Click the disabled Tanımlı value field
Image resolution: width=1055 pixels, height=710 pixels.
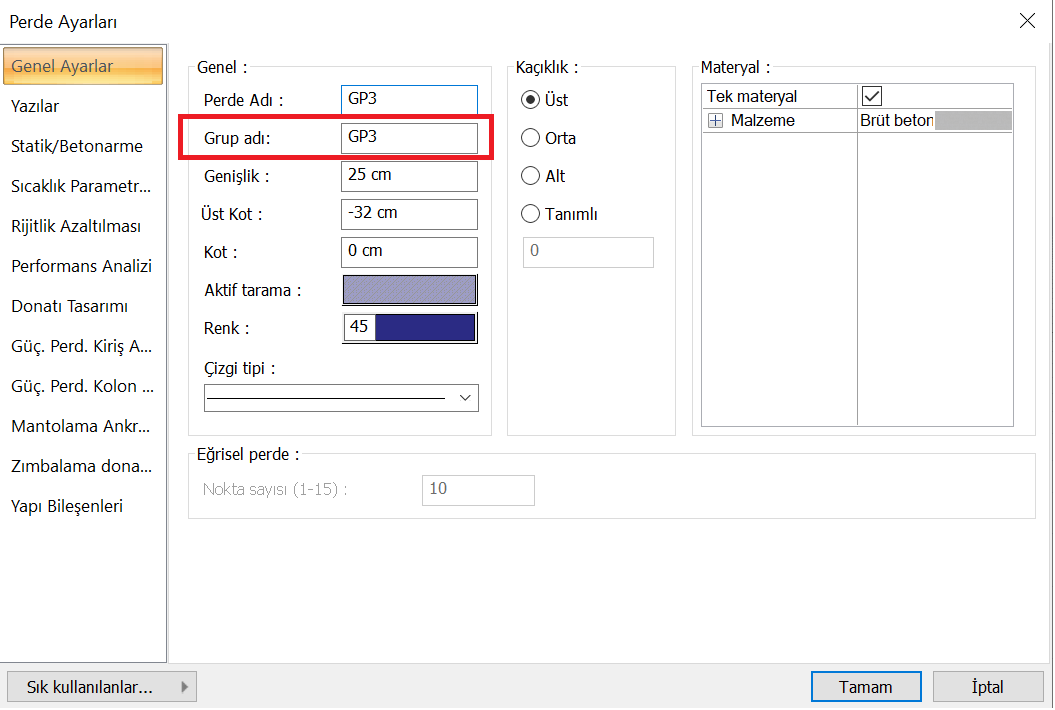tap(588, 252)
